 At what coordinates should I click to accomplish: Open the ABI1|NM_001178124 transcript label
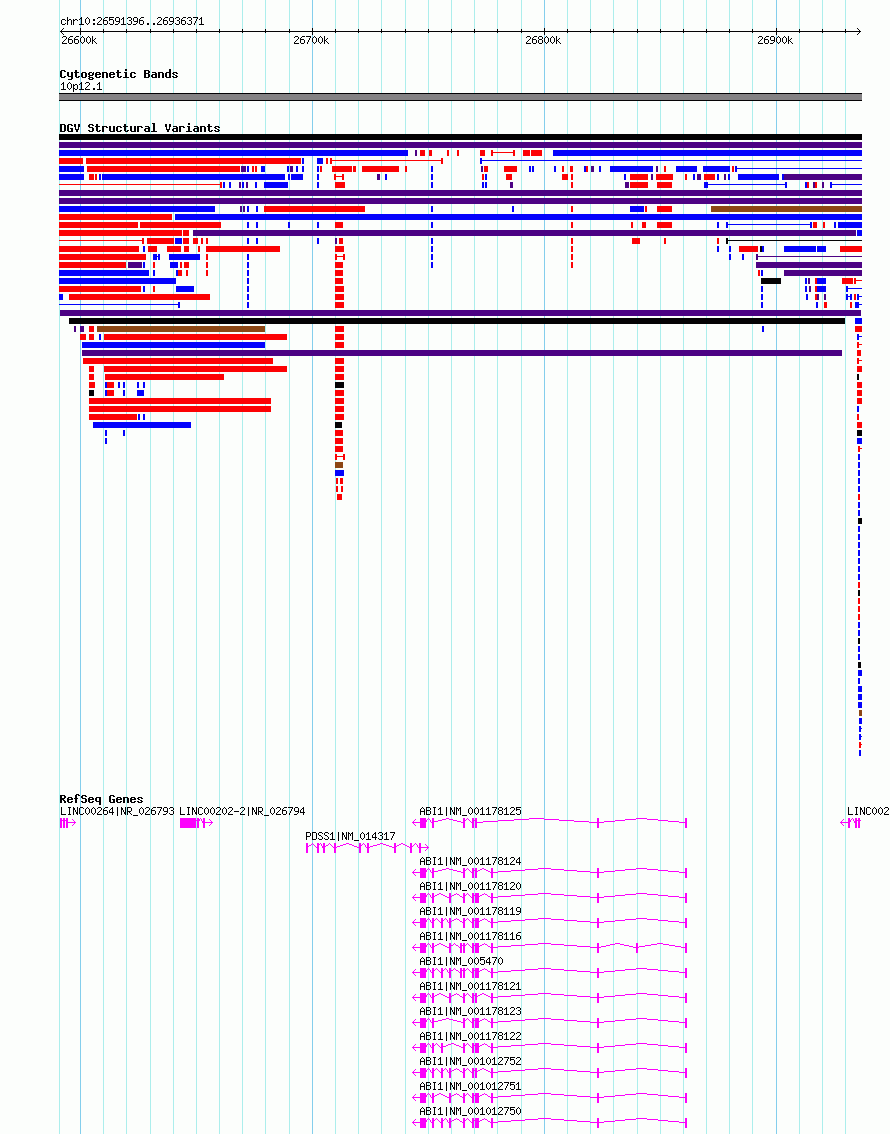(470, 861)
